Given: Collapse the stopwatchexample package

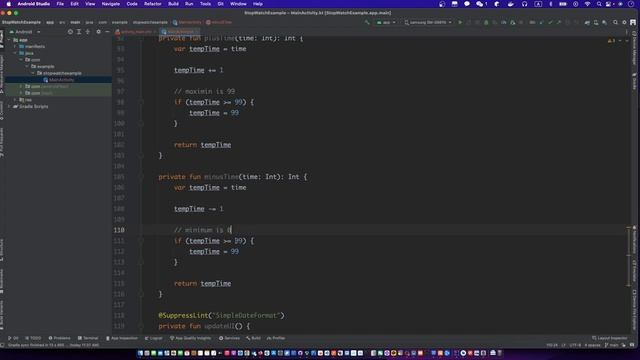Looking at the screenshot, I should 33,73.
